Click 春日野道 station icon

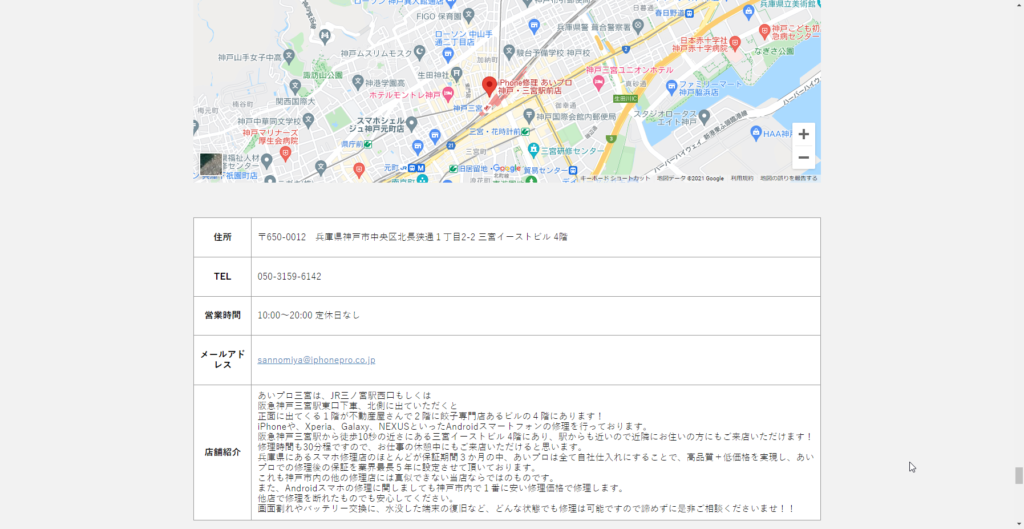click(689, 12)
